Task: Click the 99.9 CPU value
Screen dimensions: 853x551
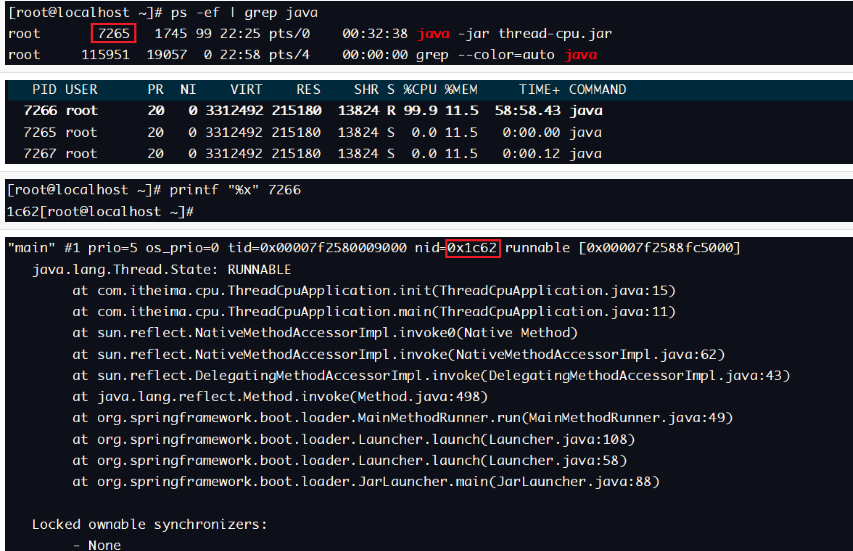Action: (421, 111)
